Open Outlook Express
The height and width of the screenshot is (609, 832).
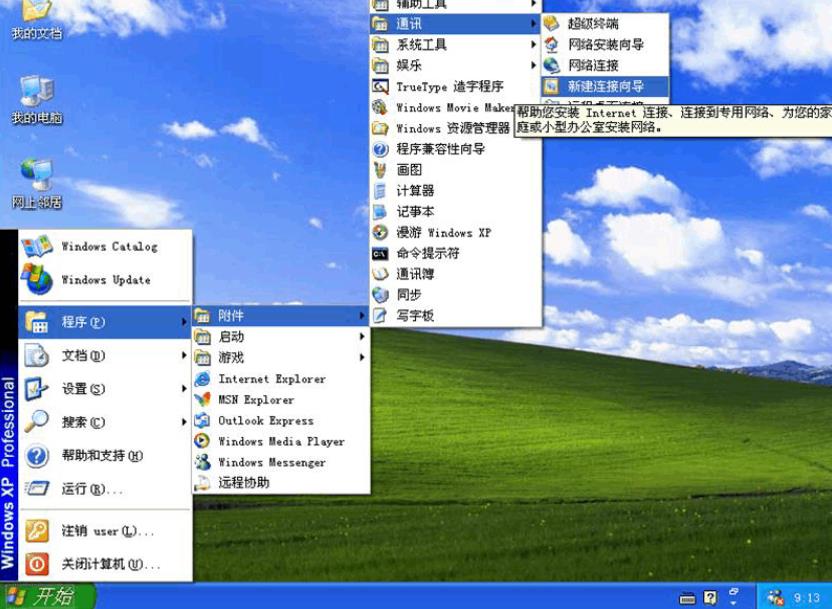pos(262,421)
